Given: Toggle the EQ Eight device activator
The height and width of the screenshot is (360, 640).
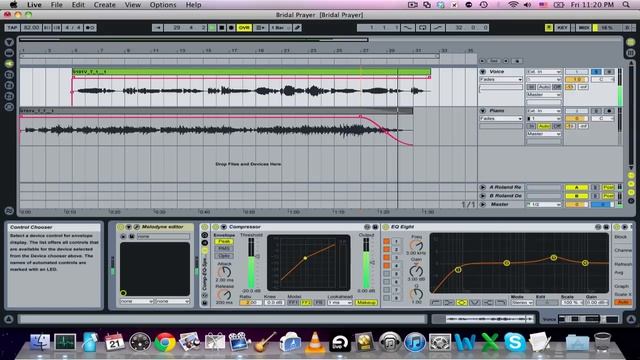Looking at the screenshot, I should [x=386, y=227].
